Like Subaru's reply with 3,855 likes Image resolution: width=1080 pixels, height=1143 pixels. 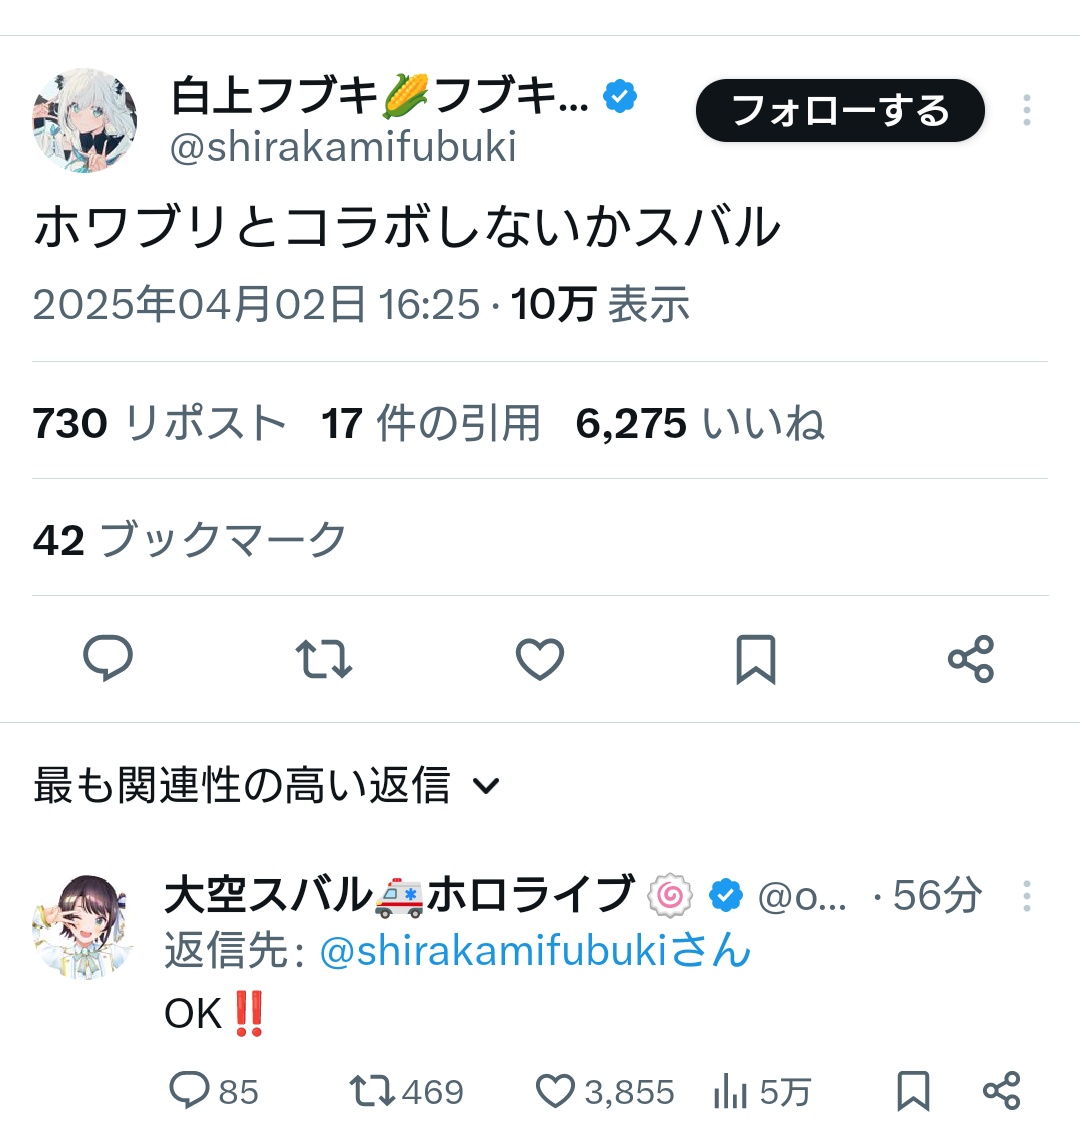556,1091
